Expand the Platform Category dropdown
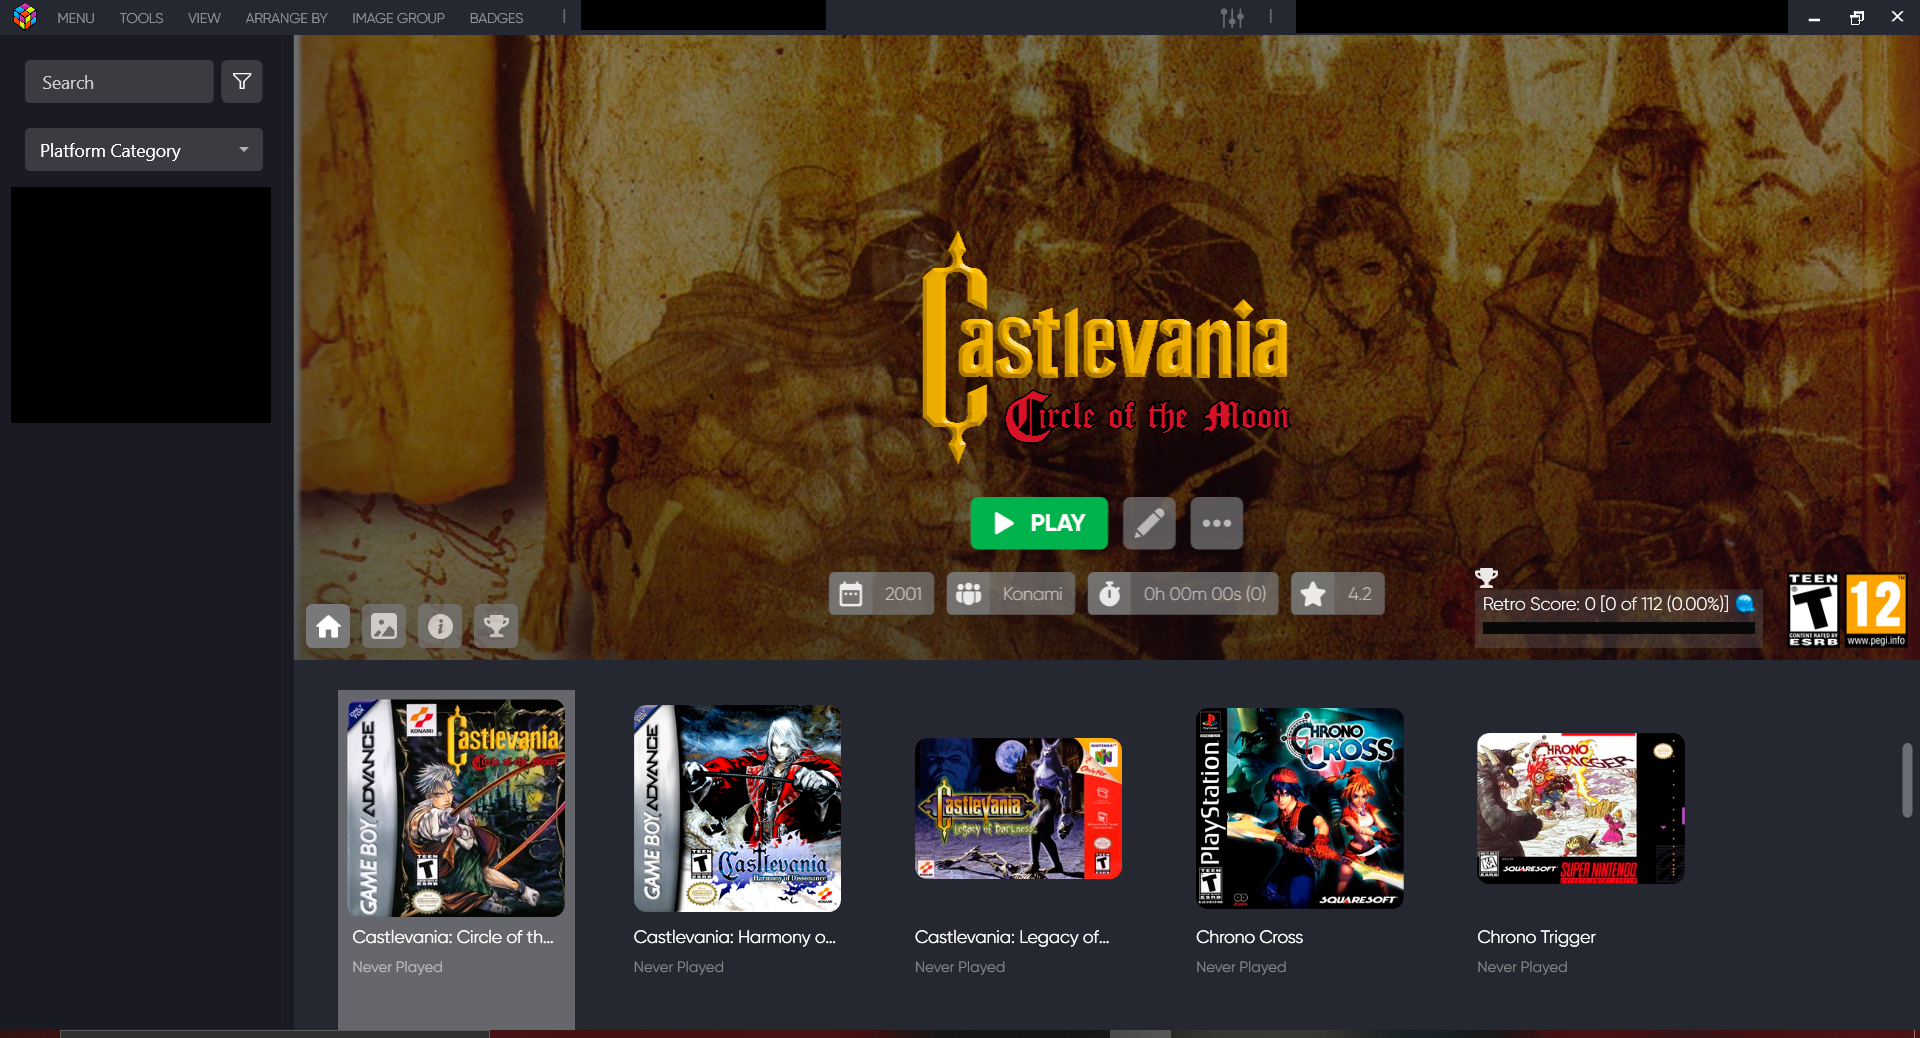Viewport: 1920px width, 1038px height. tap(144, 150)
